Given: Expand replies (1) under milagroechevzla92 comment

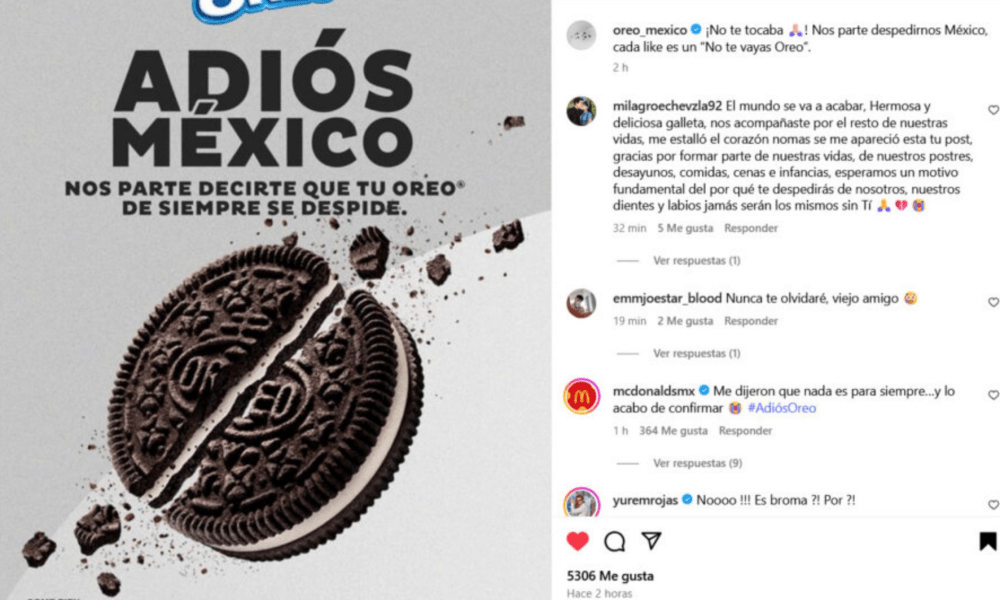Looking at the screenshot, I should 696,260.
